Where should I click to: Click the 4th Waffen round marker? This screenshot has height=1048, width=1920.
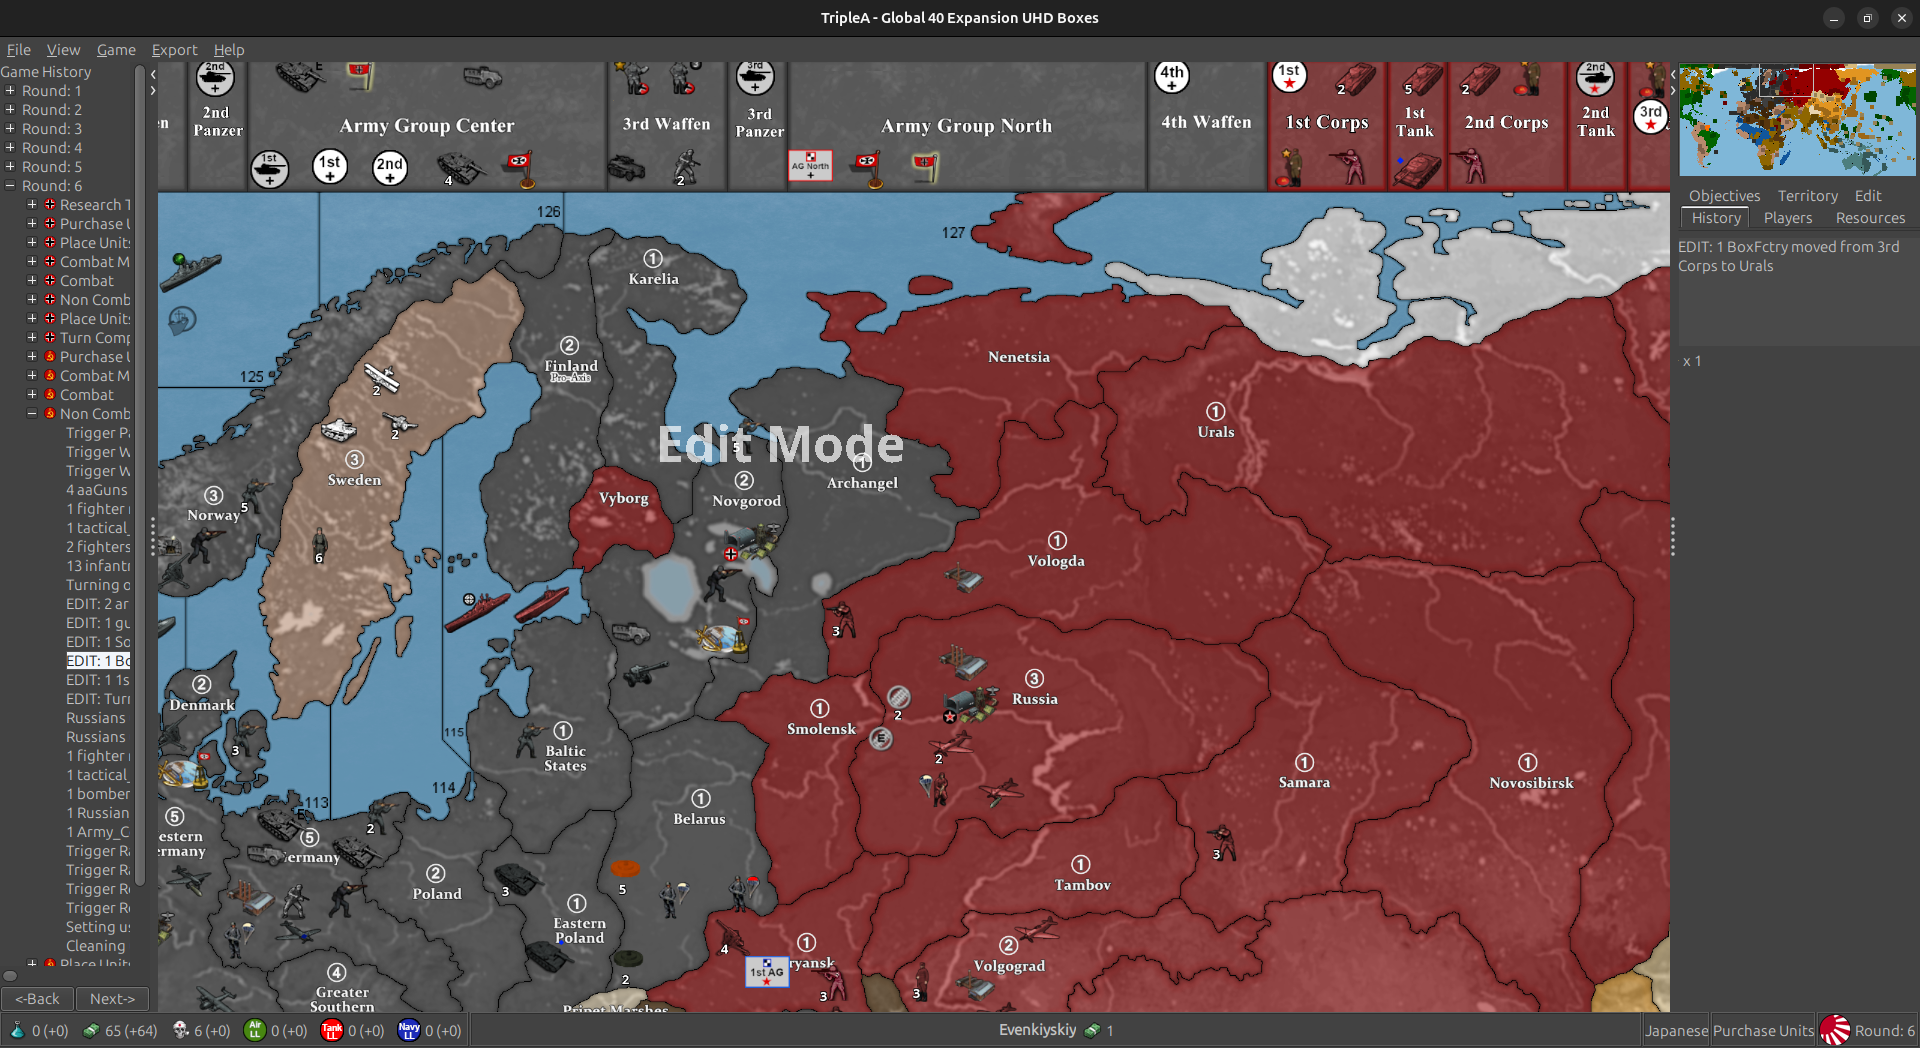(x=1172, y=77)
